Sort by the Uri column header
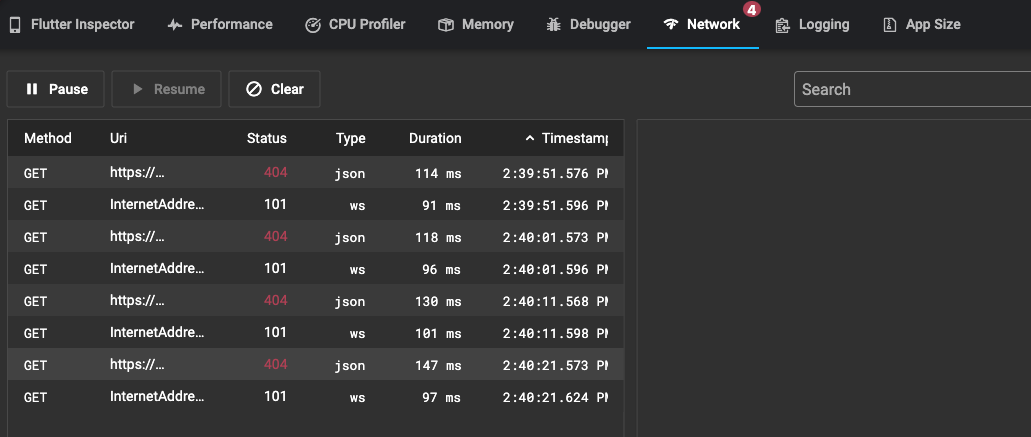The image size is (1031, 437). pyautogui.click(x=118, y=138)
